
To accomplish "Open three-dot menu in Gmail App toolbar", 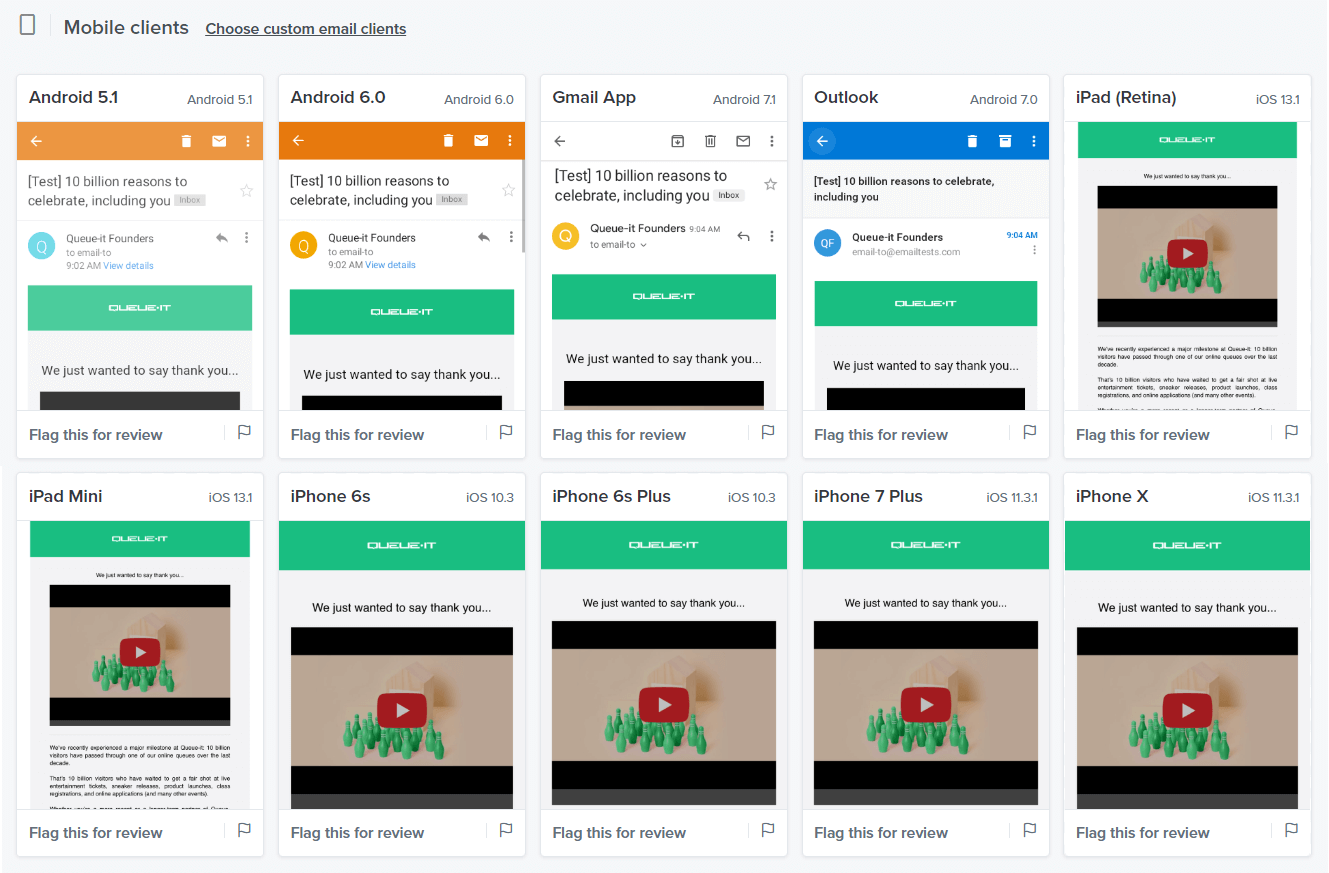I will point(772,142).
